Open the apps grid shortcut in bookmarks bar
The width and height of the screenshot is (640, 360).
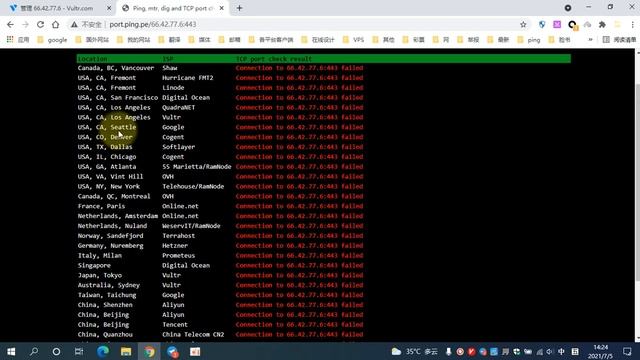pos(10,40)
